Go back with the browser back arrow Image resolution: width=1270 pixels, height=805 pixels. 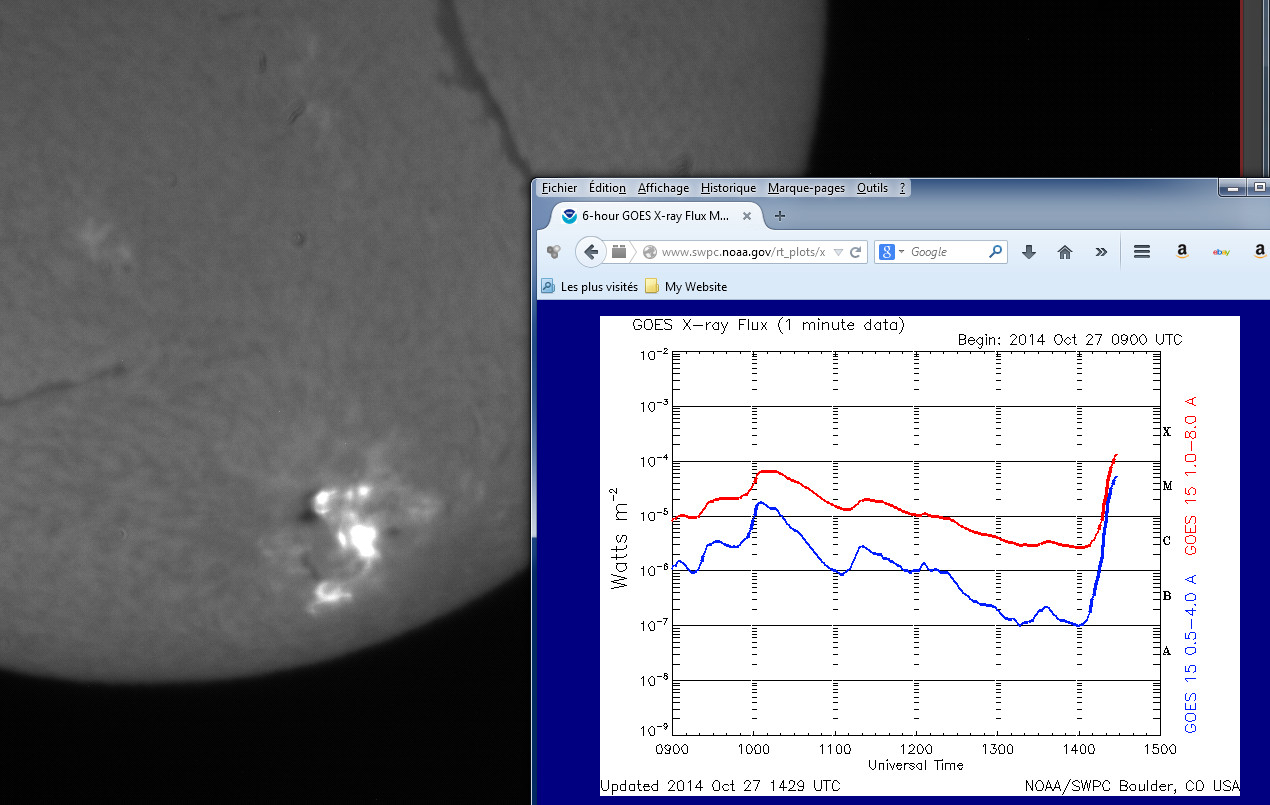591,252
